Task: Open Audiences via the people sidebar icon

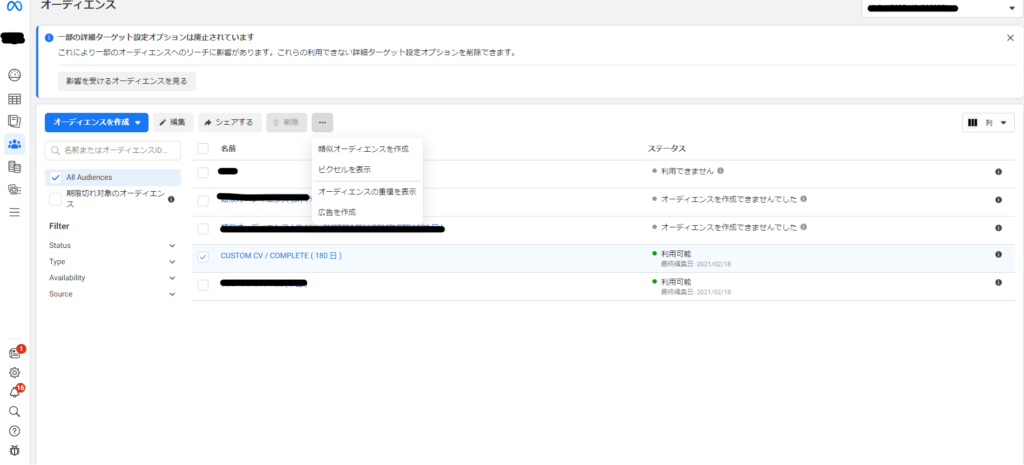Action: pyautogui.click(x=14, y=144)
